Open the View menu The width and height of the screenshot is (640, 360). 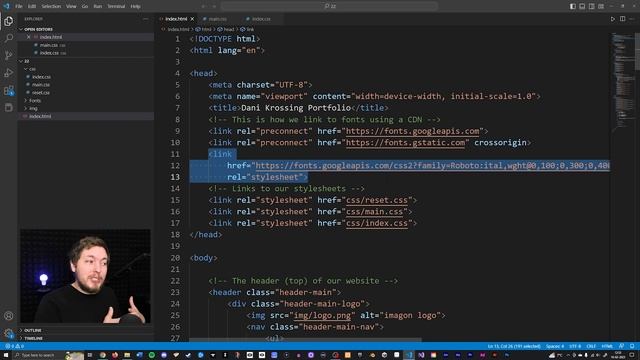[71, 6]
